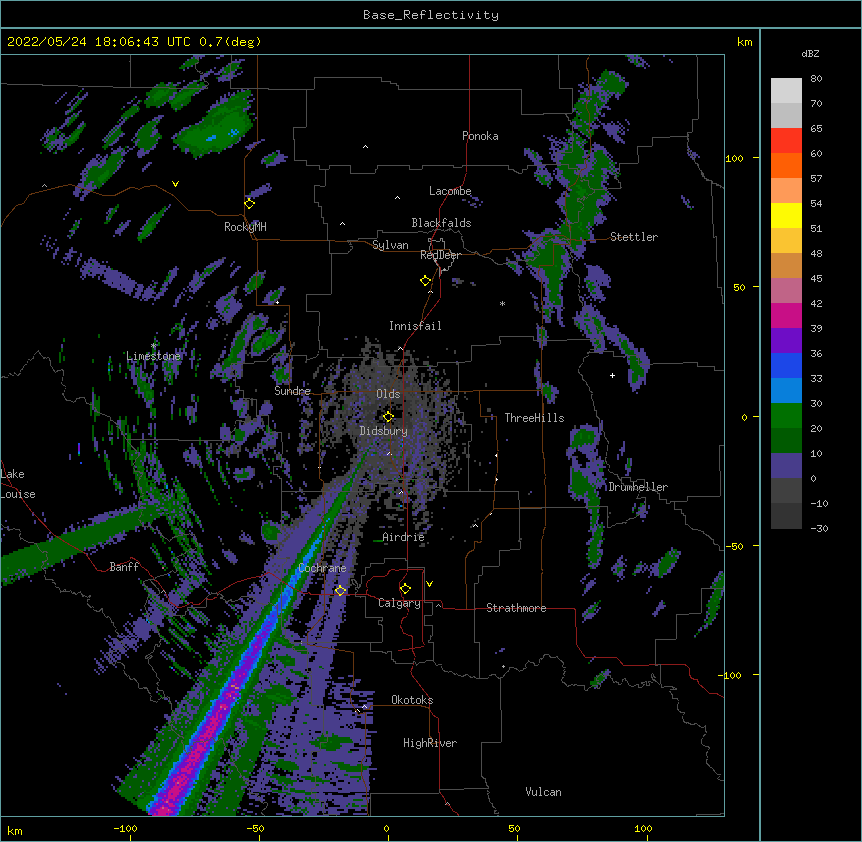Click the Base_Reflectivity title
Viewport: 862px width, 842px height.
pyautogui.click(x=431, y=15)
